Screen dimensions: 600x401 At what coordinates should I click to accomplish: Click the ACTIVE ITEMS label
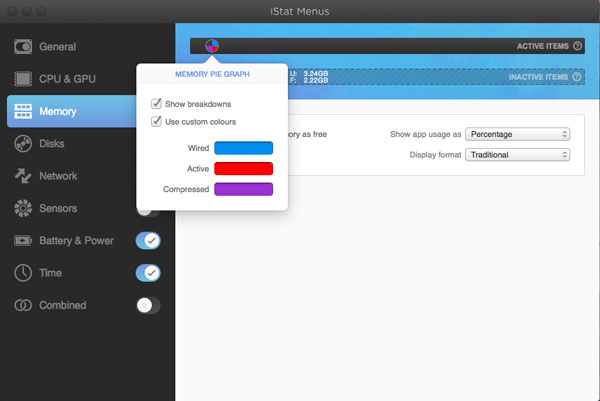543,46
